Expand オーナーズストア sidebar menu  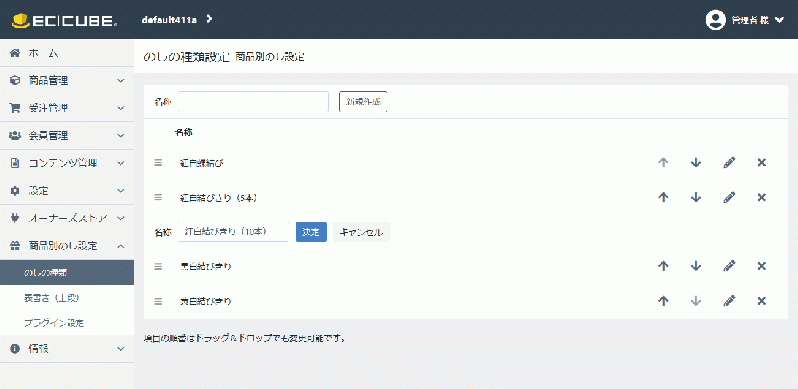tap(67, 218)
